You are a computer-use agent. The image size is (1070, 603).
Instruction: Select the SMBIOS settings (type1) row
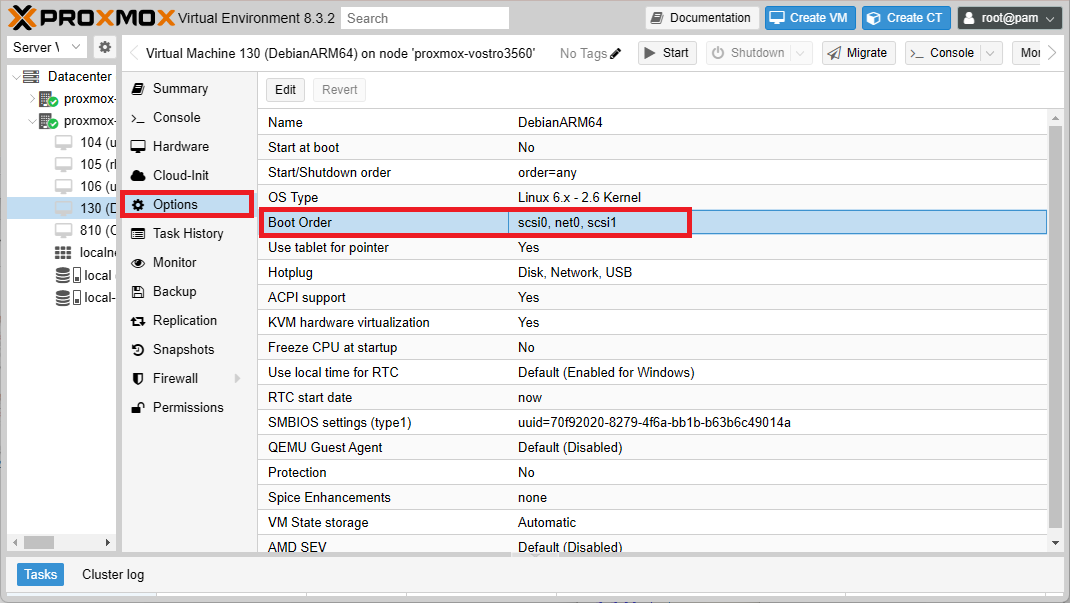(x=652, y=422)
